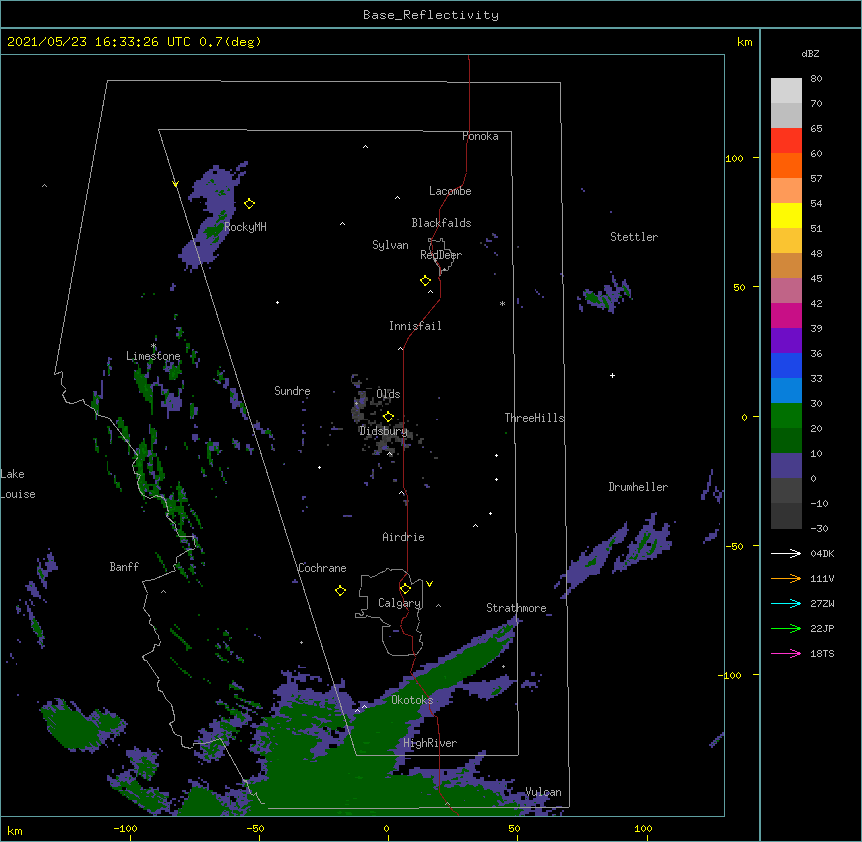Click the Sylvan label

(x=390, y=245)
